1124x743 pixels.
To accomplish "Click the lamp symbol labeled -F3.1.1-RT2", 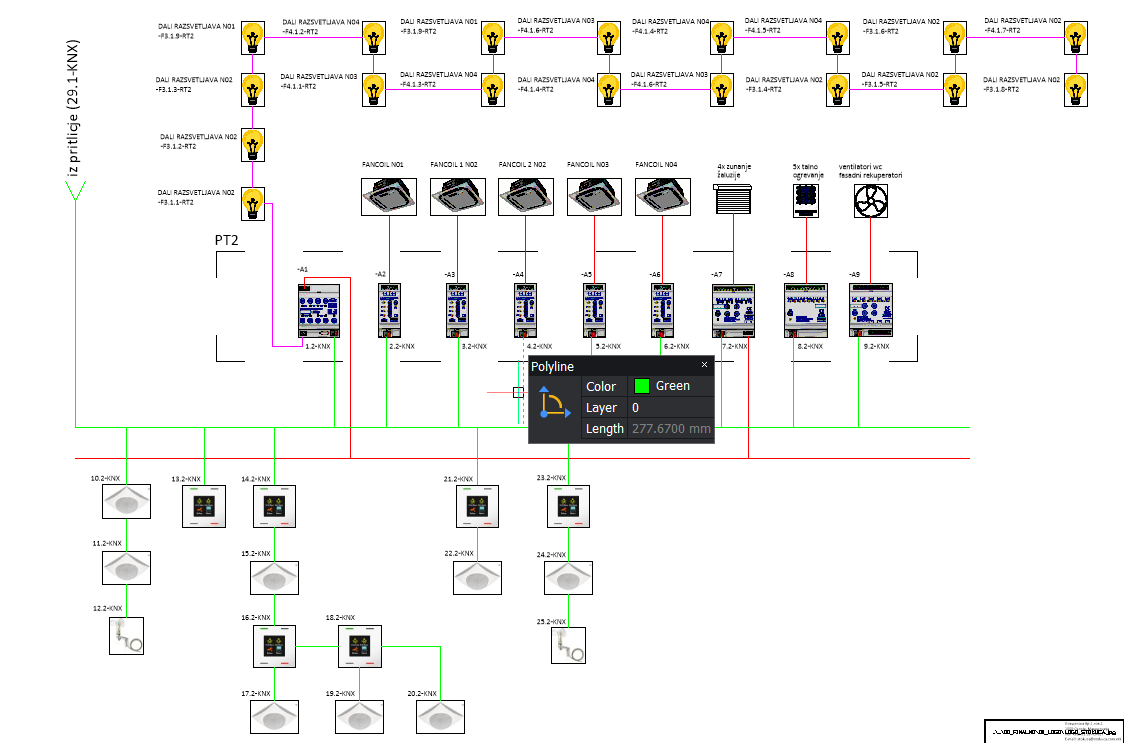I will point(254,204).
